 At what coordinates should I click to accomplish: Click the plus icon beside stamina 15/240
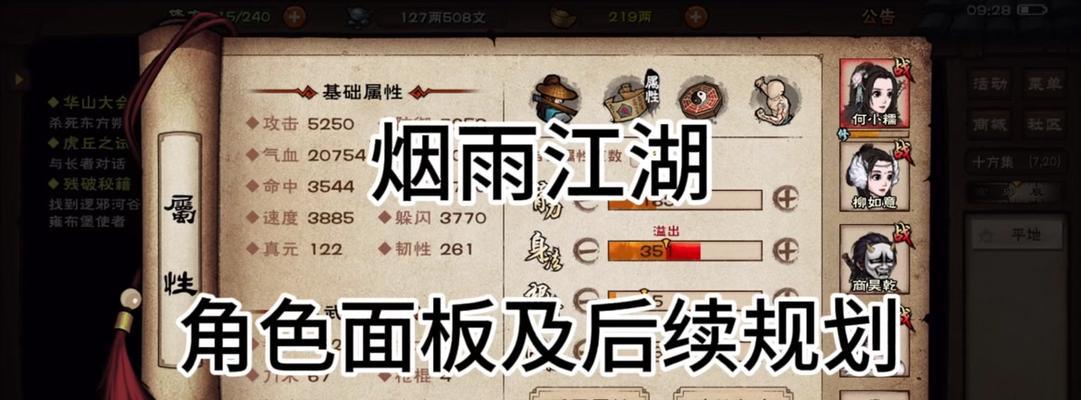(294, 16)
